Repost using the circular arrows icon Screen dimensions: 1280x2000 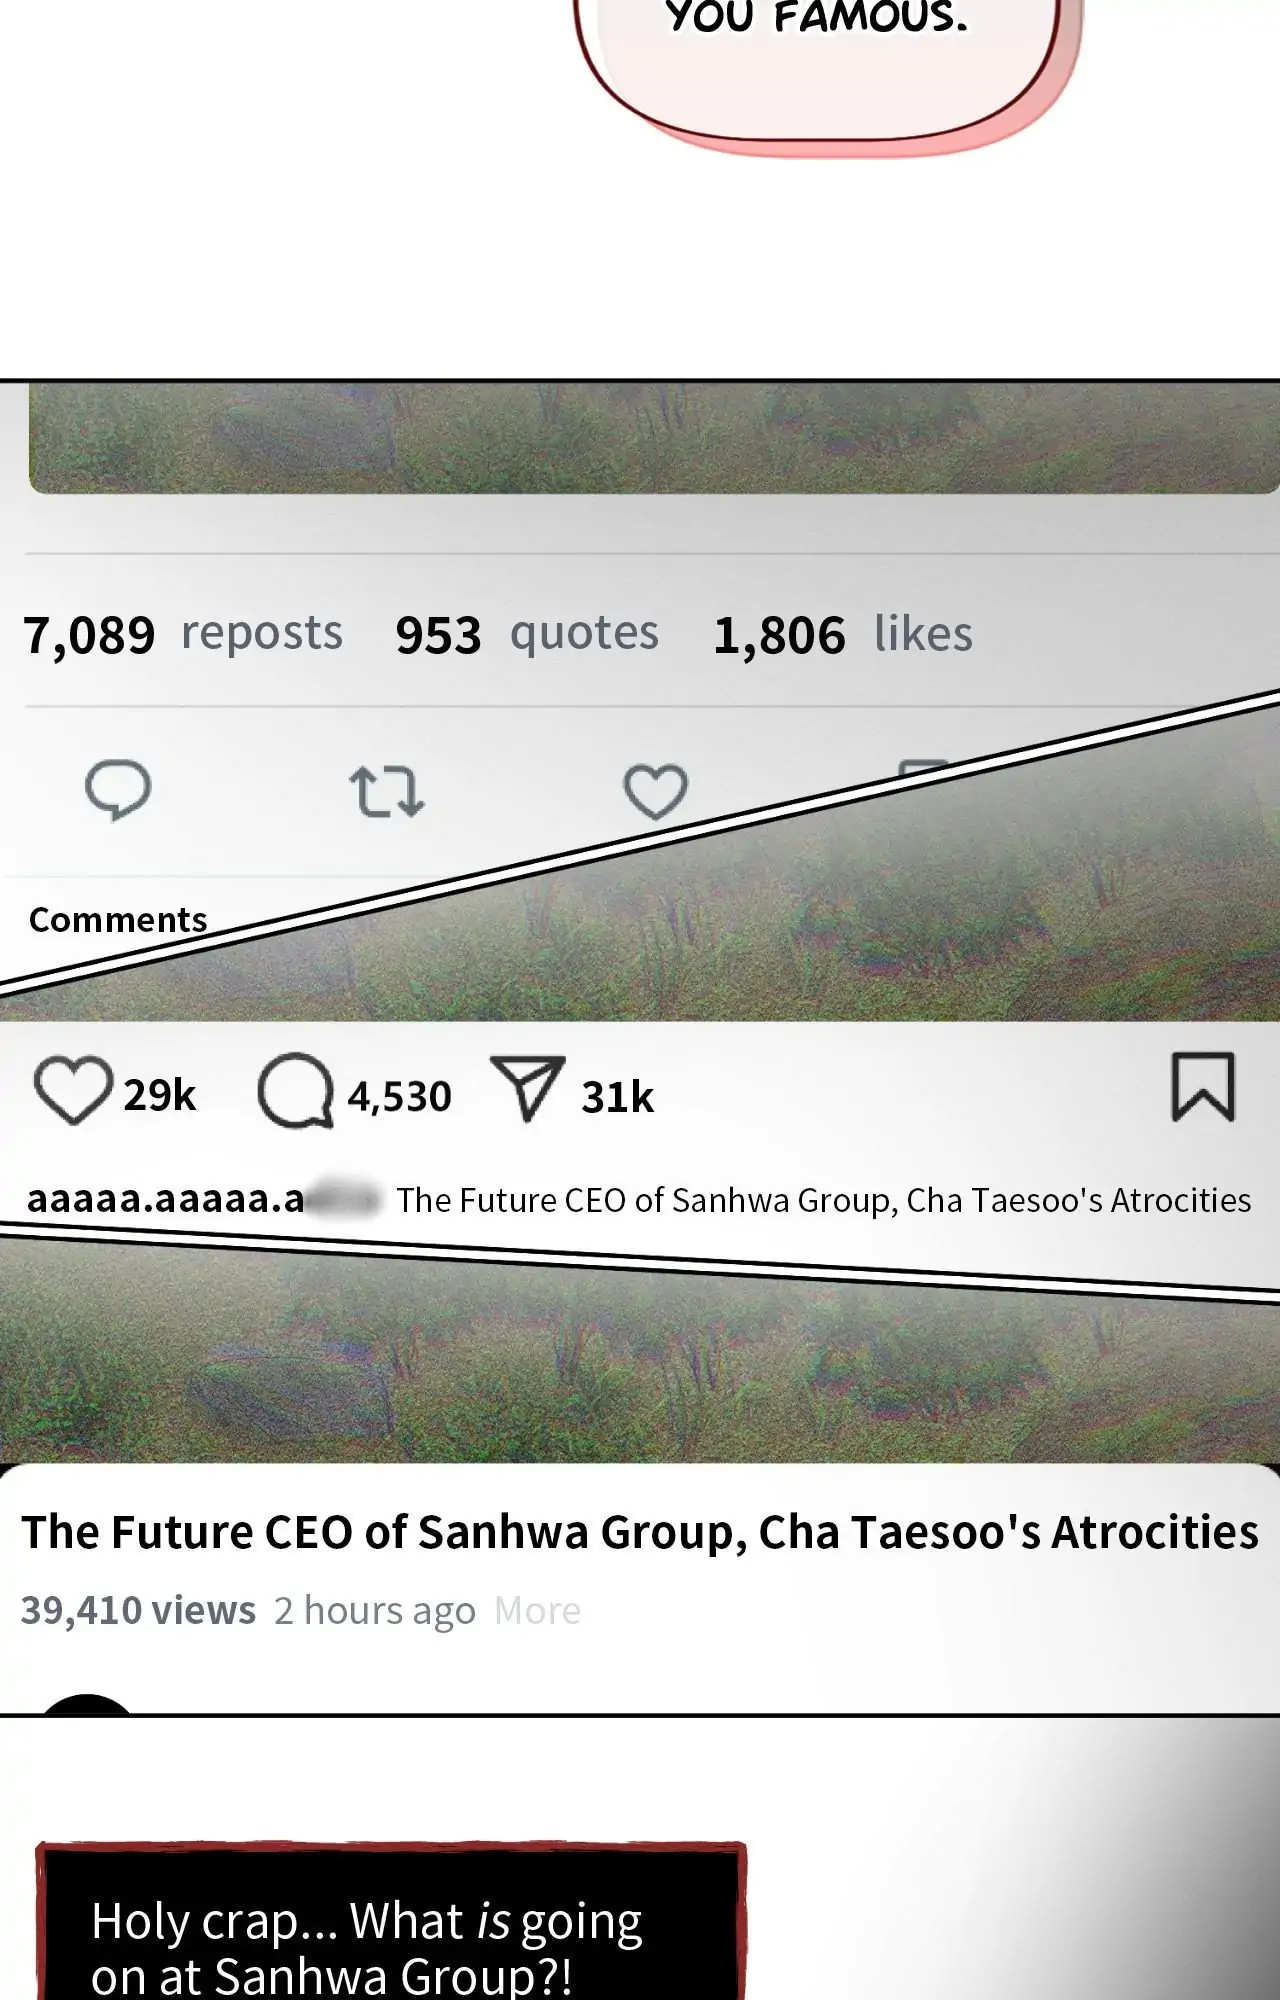click(387, 792)
